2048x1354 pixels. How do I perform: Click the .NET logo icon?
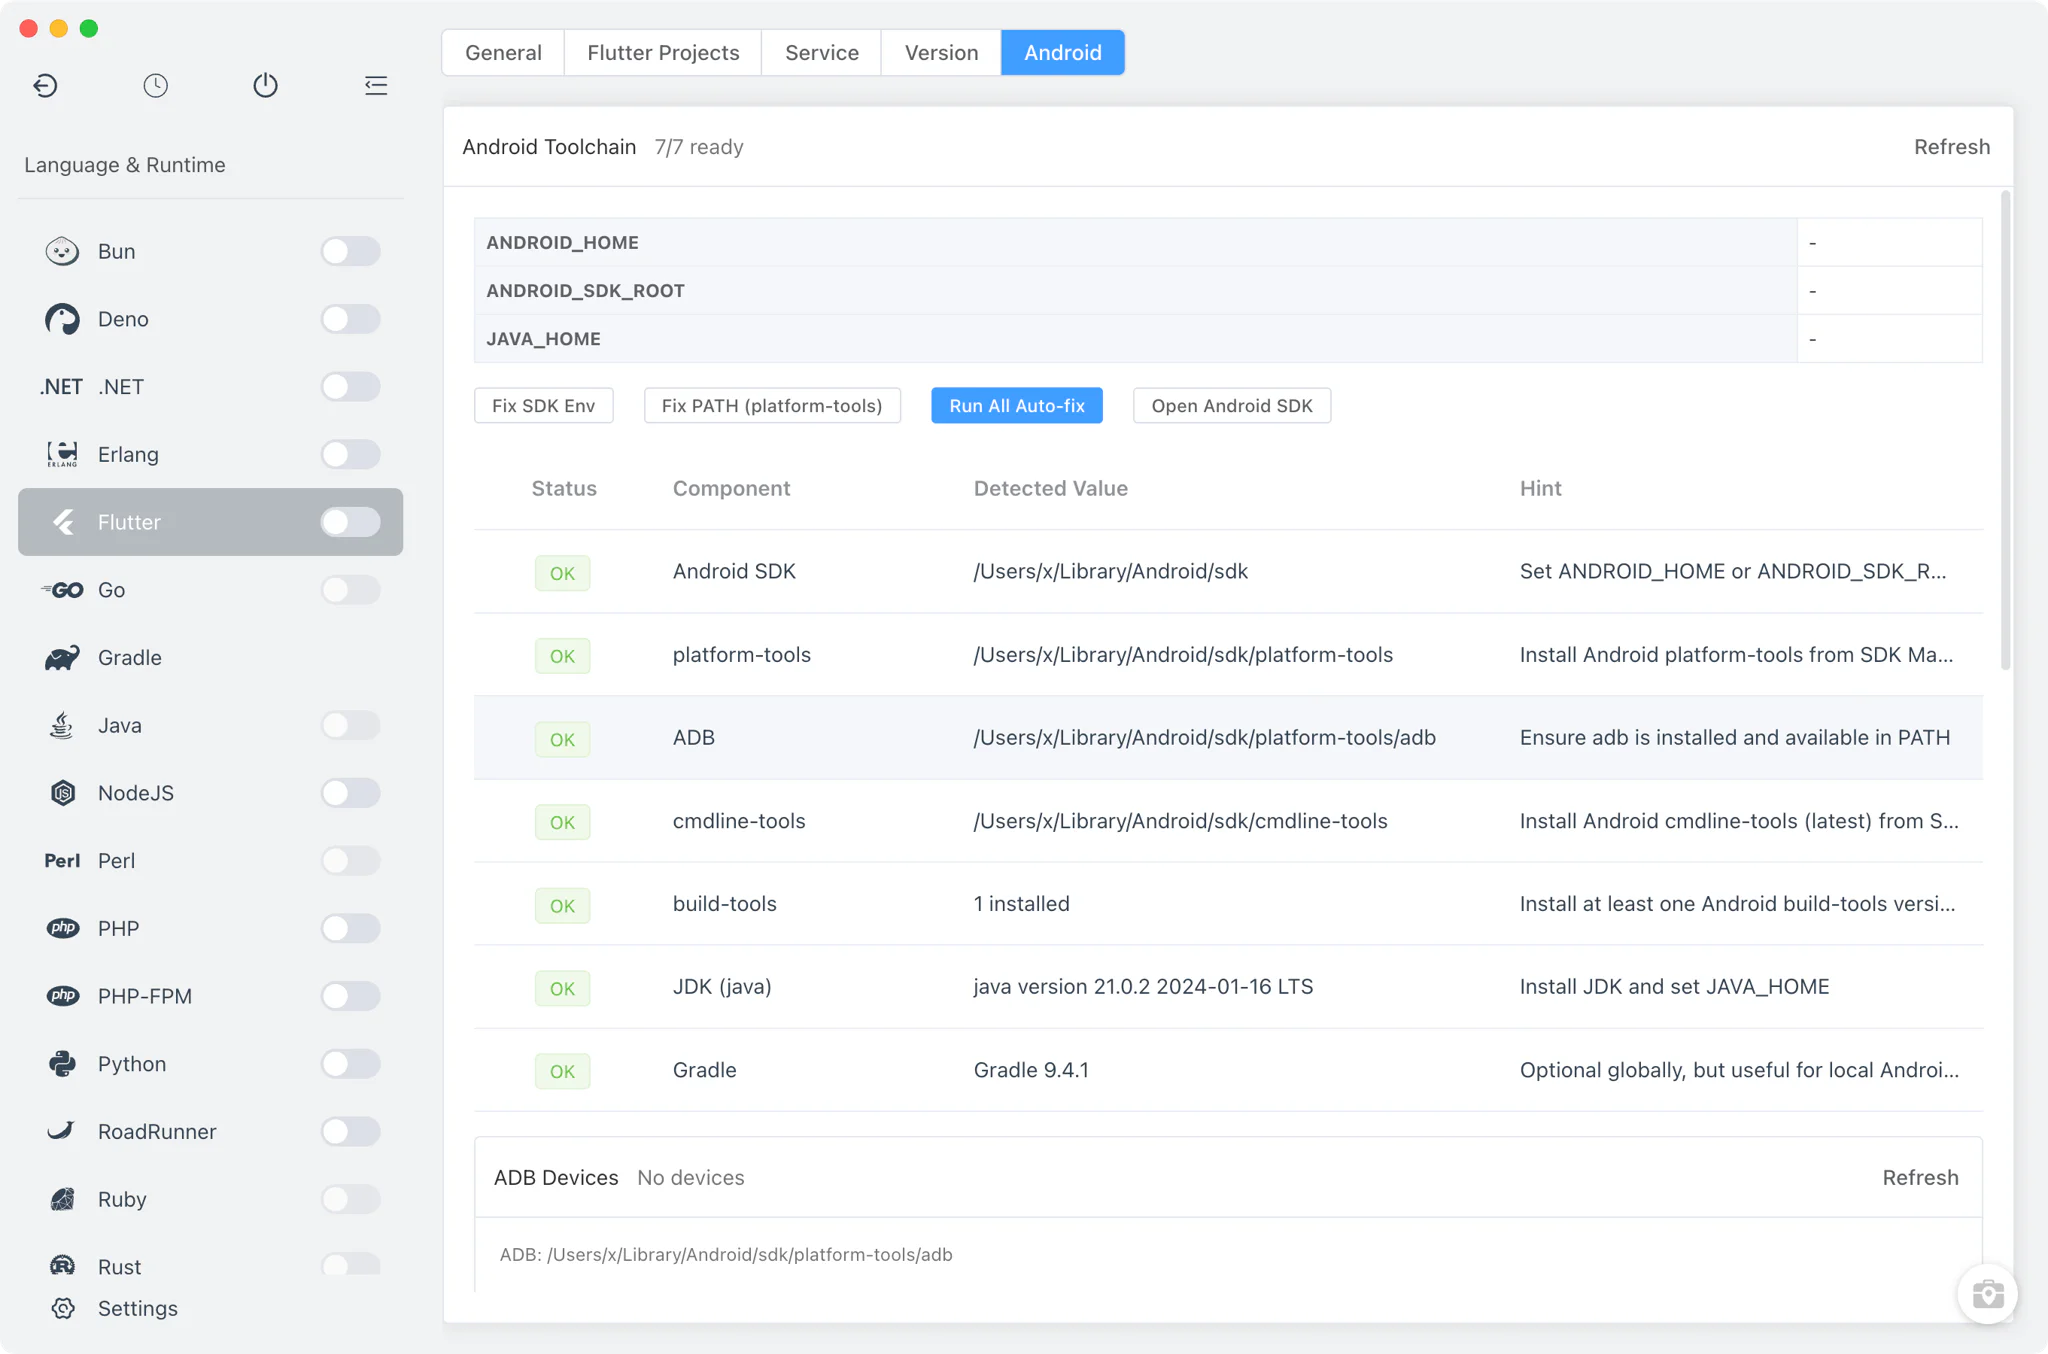(61, 387)
